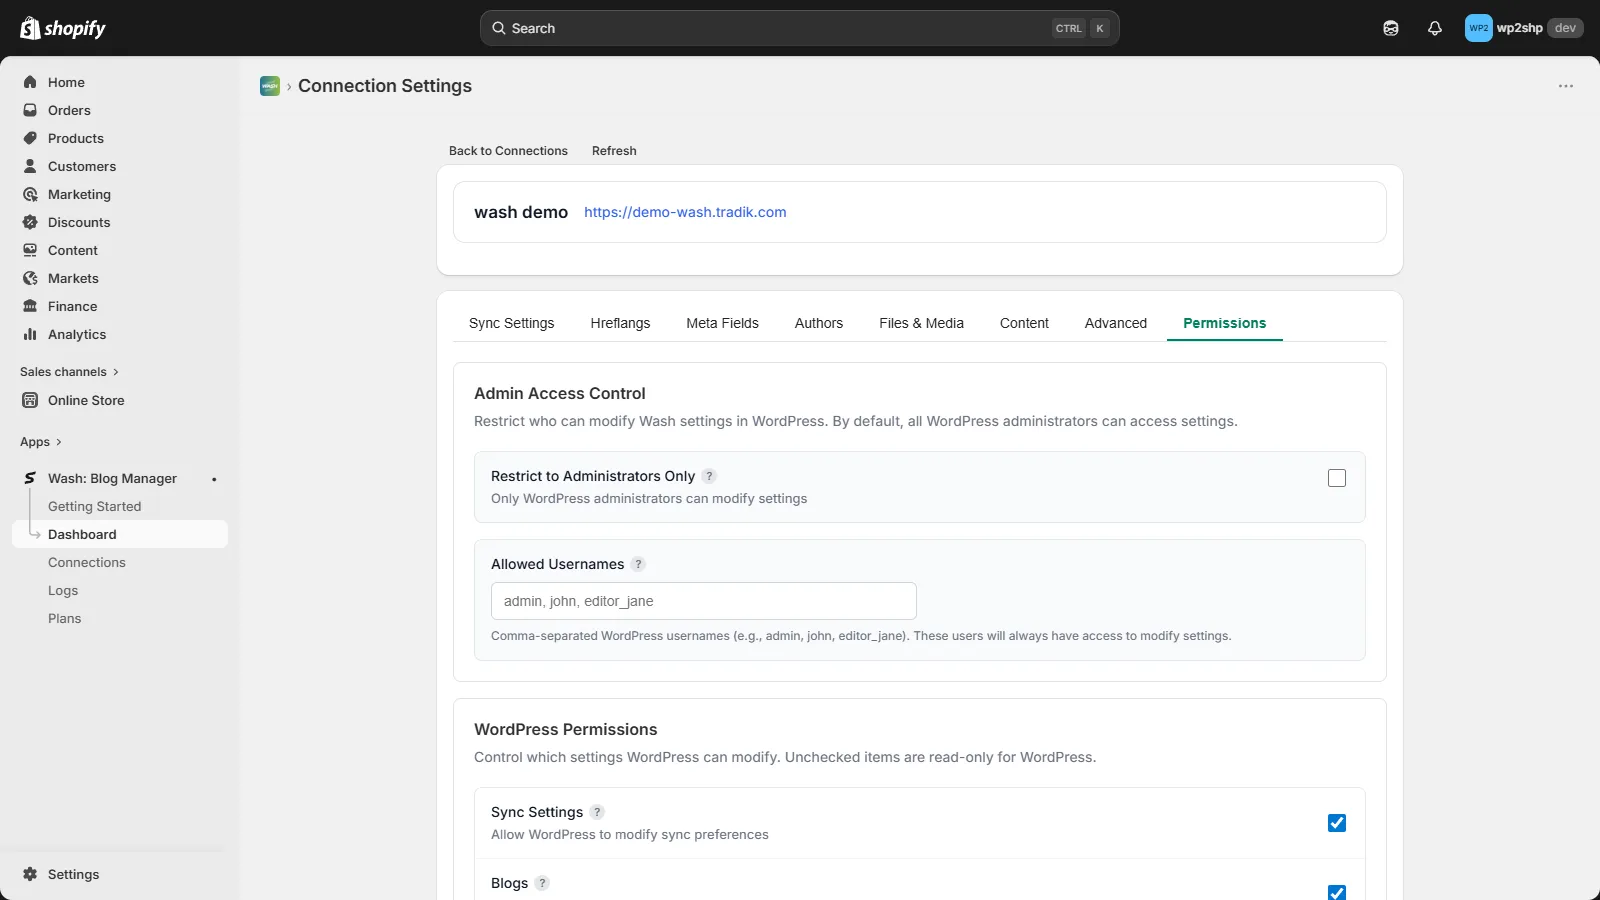The height and width of the screenshot is (900, 1600).
Task: Click the Markets globe icon
Action: pyautogui.click(x=30, y=278)
